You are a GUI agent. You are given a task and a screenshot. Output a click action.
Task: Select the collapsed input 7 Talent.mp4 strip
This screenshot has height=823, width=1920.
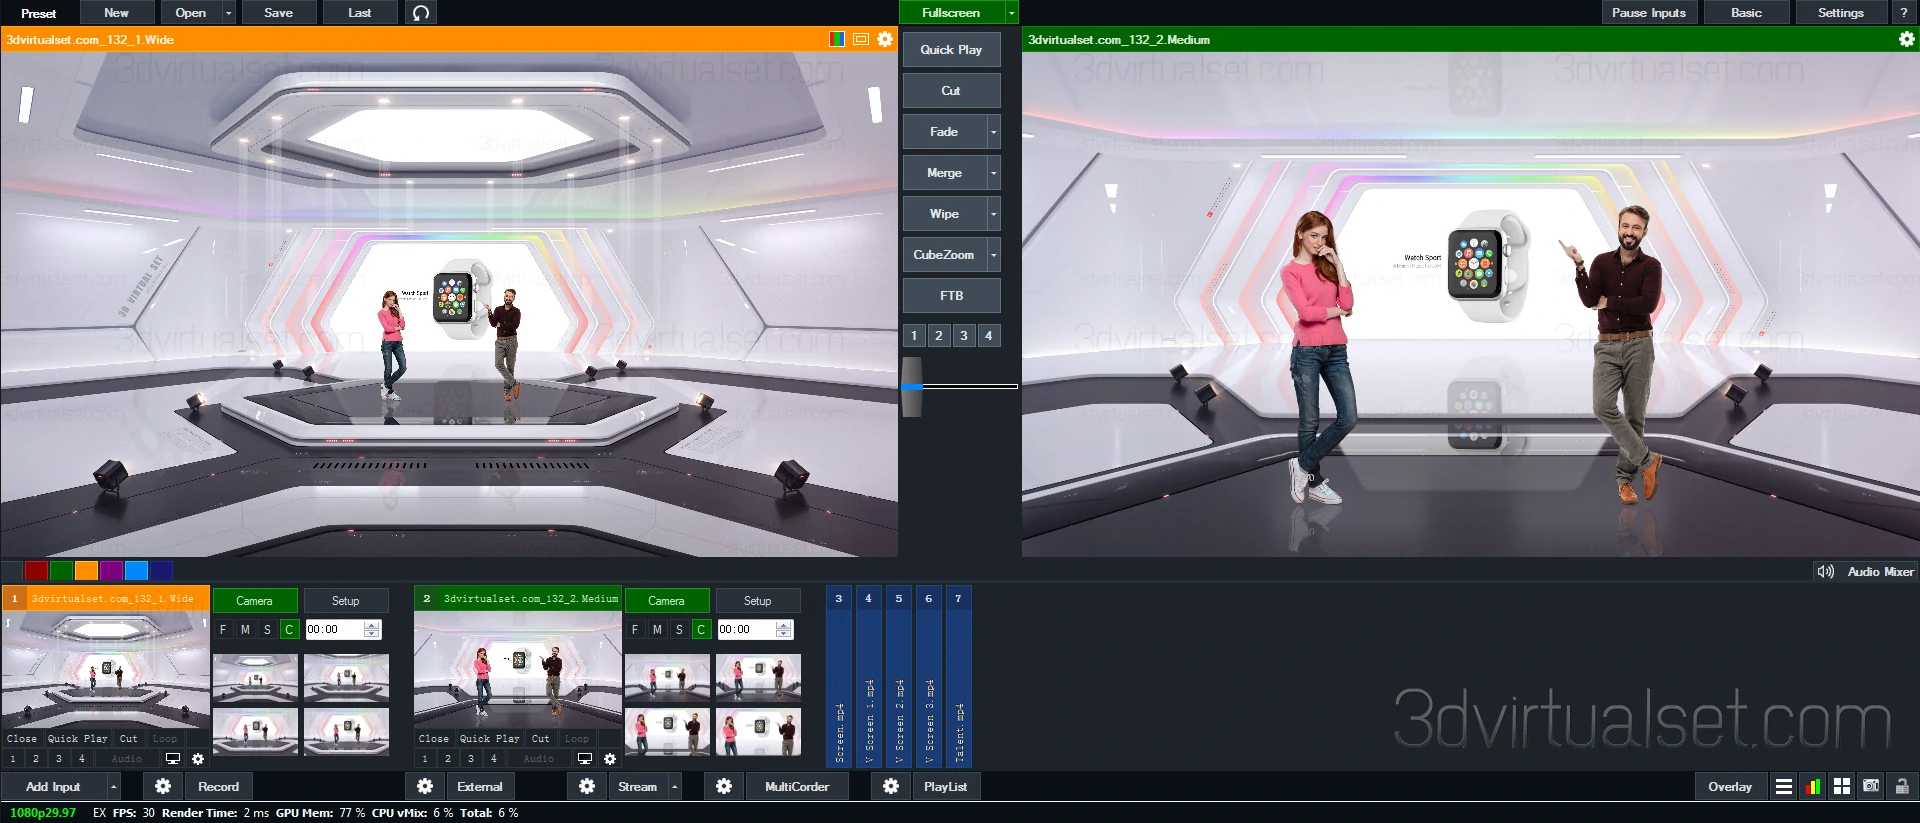pos(958,677)
